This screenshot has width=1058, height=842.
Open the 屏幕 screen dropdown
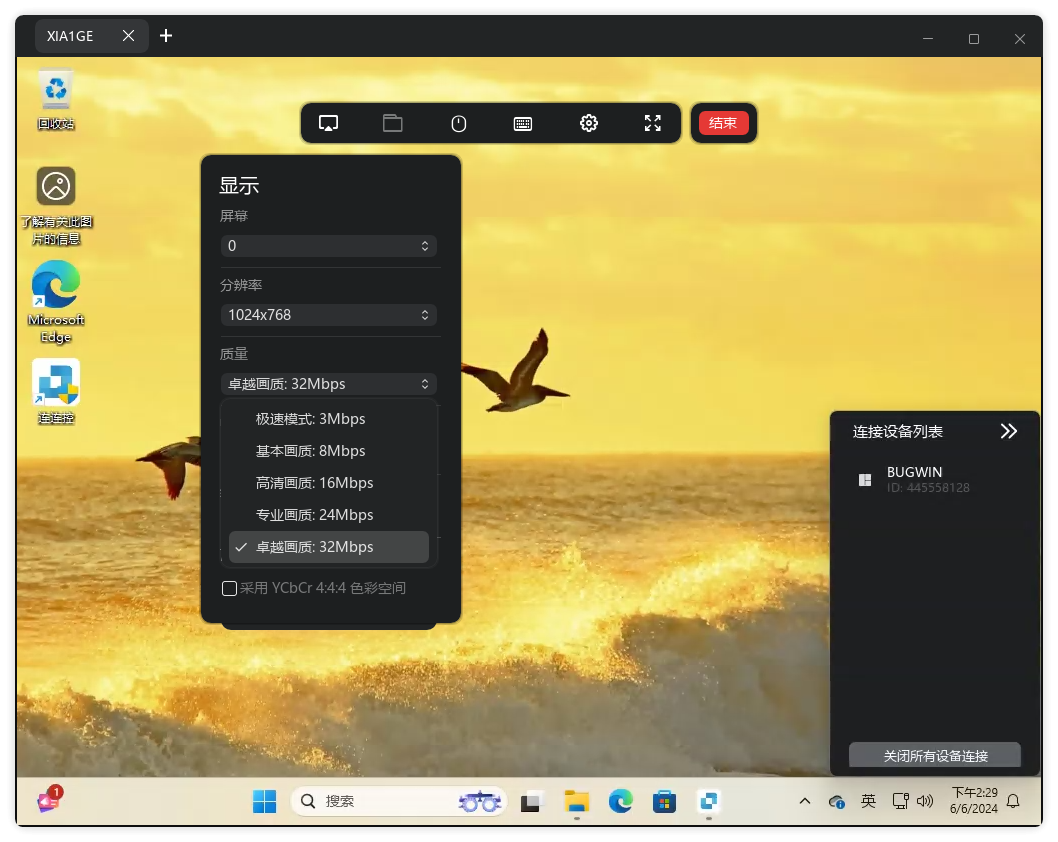pyautogui.click(x=329, y=246)
